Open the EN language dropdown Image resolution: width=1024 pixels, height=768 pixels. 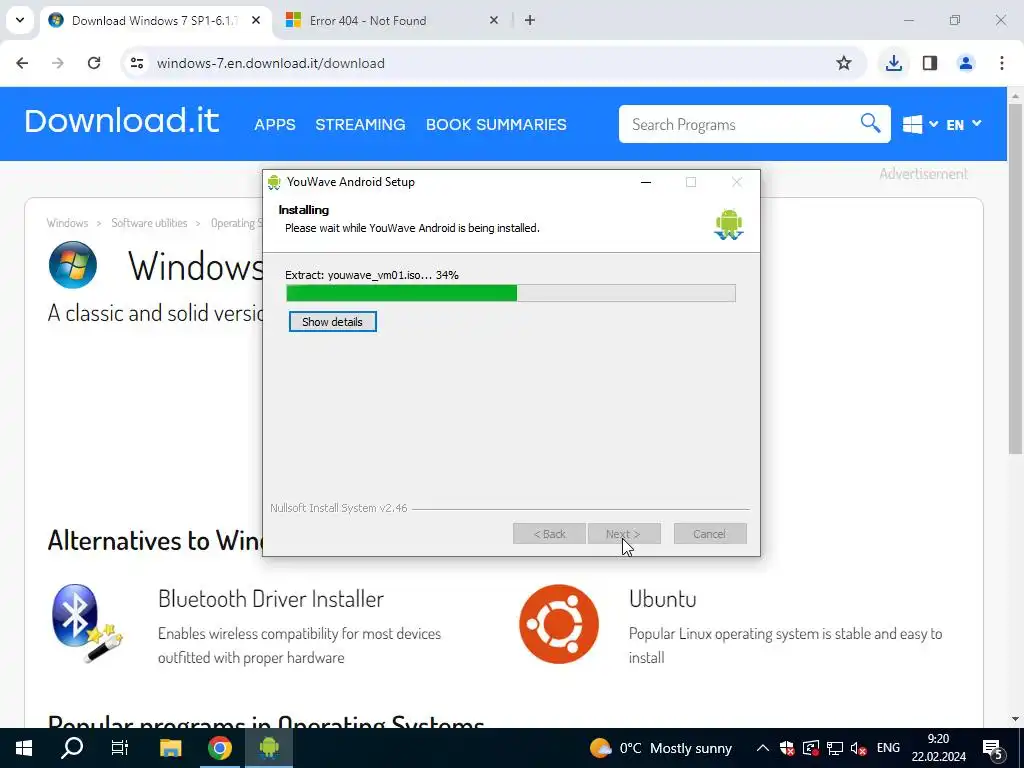[964, 124]
